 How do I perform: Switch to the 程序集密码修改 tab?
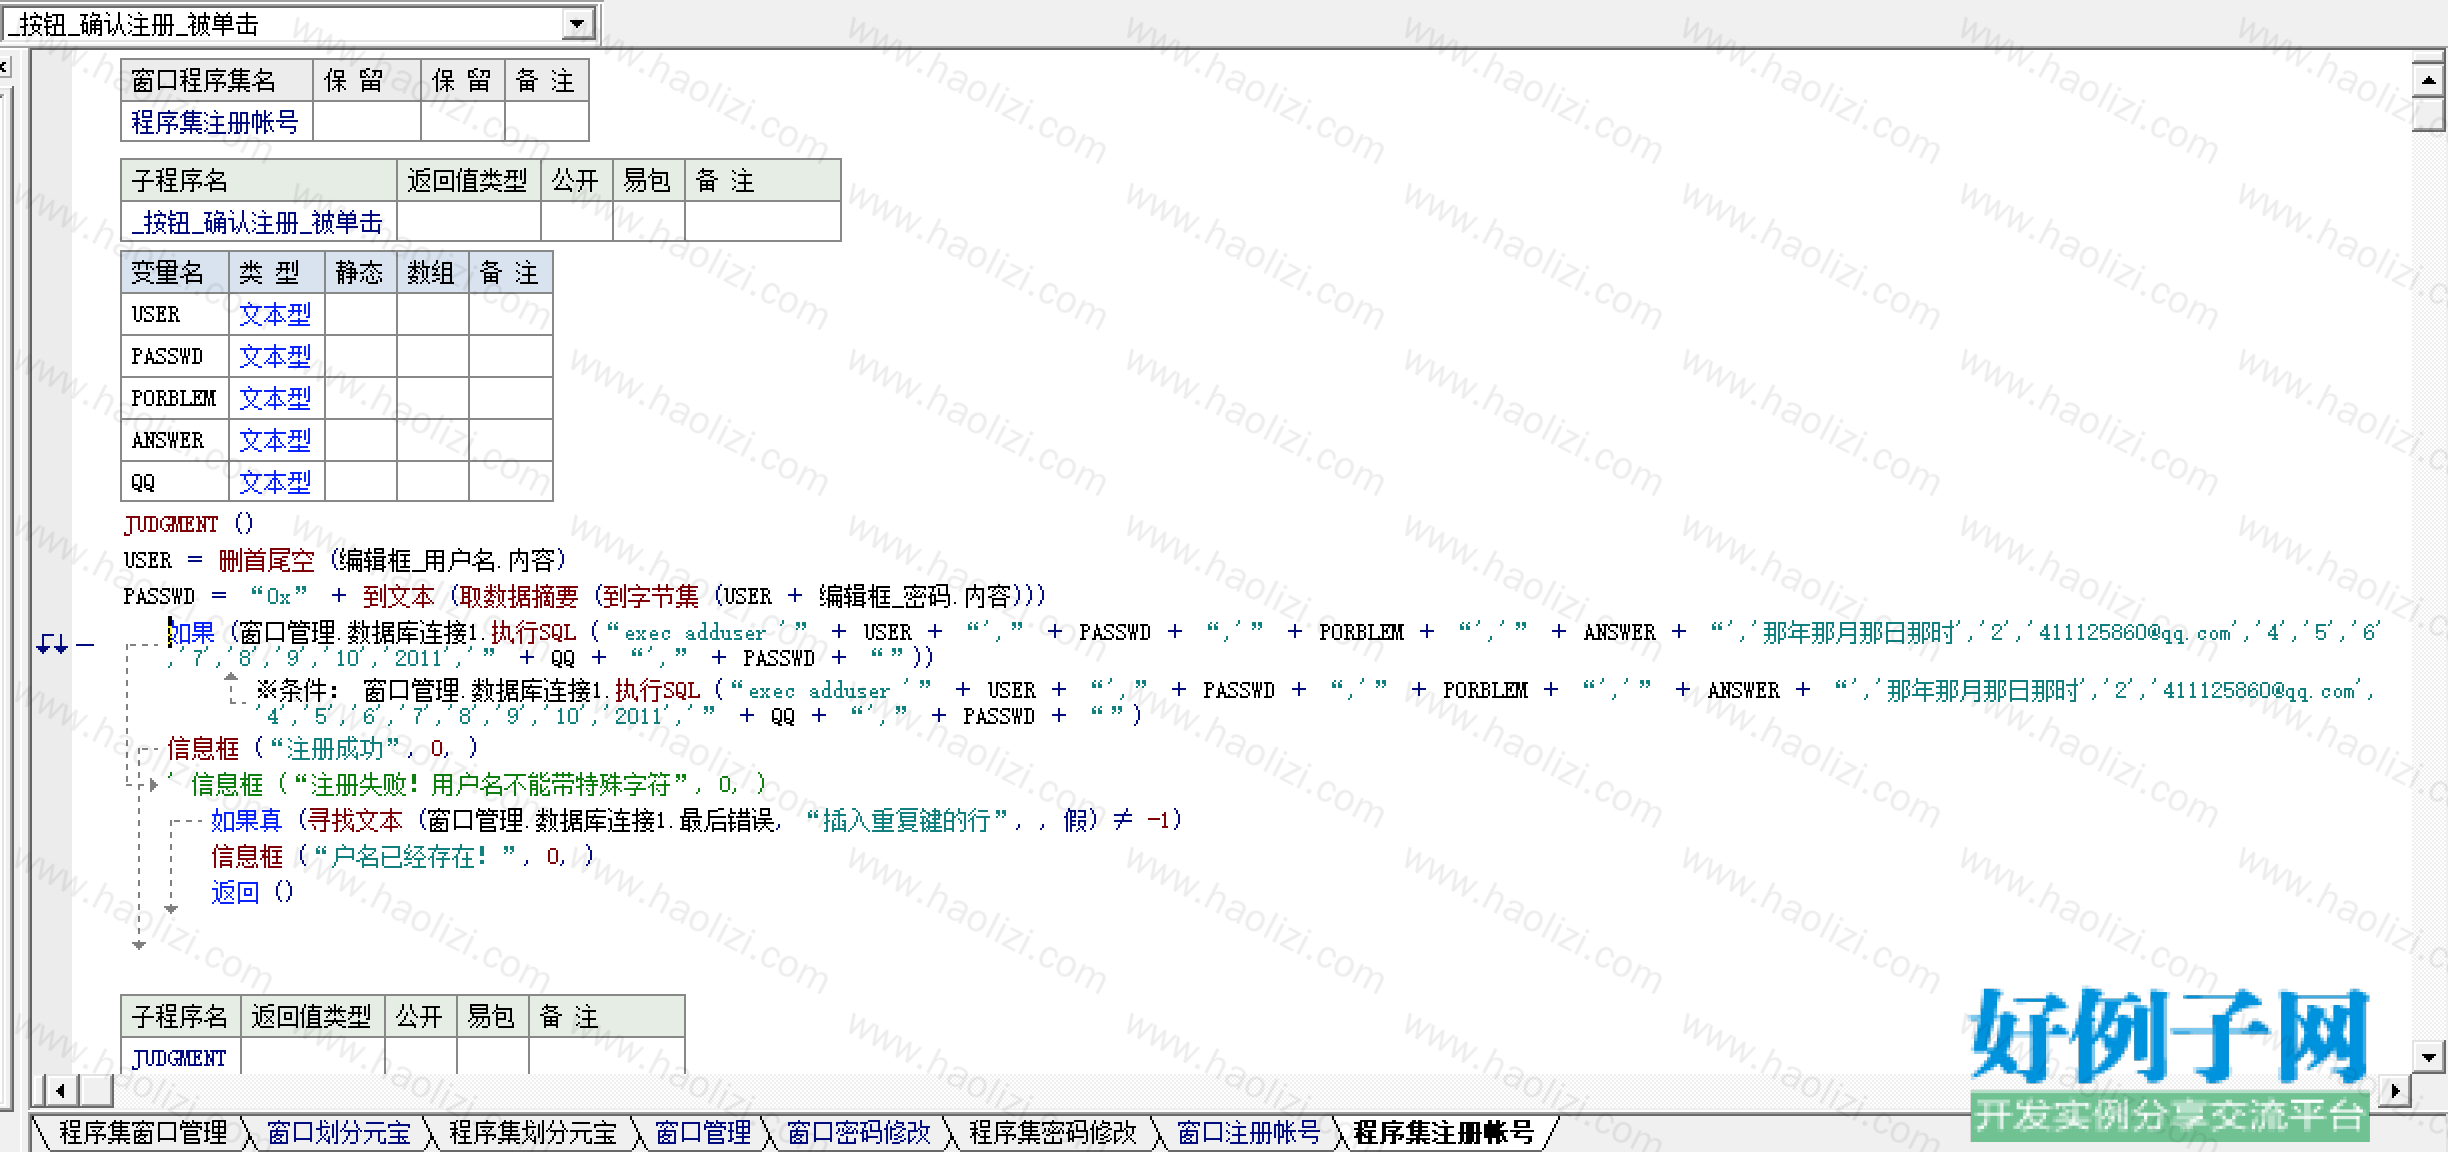point(1052,1133)
